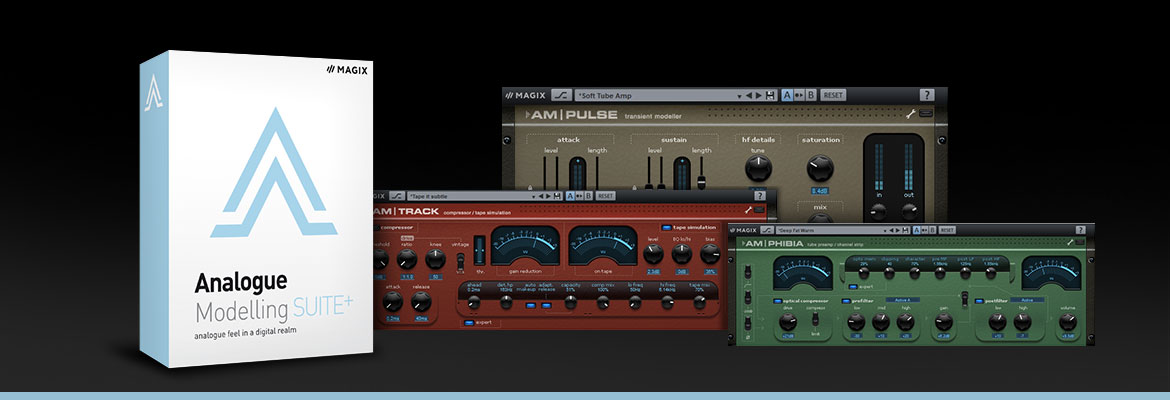Screen dimensions: 1170x400
Task: Open help in AM Pulse window
Action: pyautogui.click(x=926, y=95)
